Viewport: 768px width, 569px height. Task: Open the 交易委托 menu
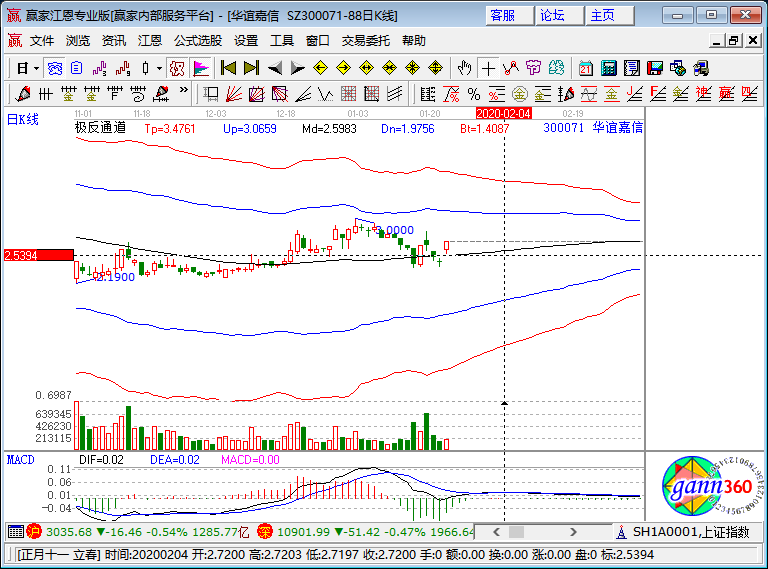point(365,41)
